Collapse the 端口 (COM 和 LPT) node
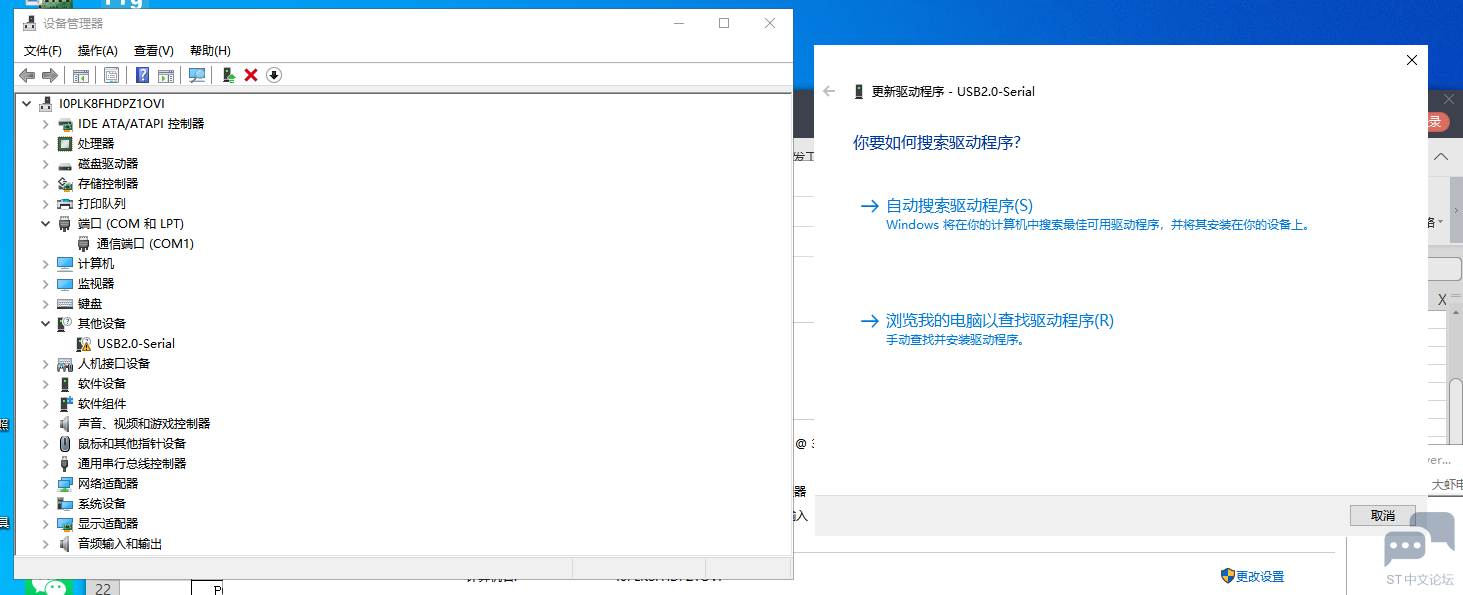Image resolution: width=1463 pixels, height=595 pixels. (x=45, y=224)
